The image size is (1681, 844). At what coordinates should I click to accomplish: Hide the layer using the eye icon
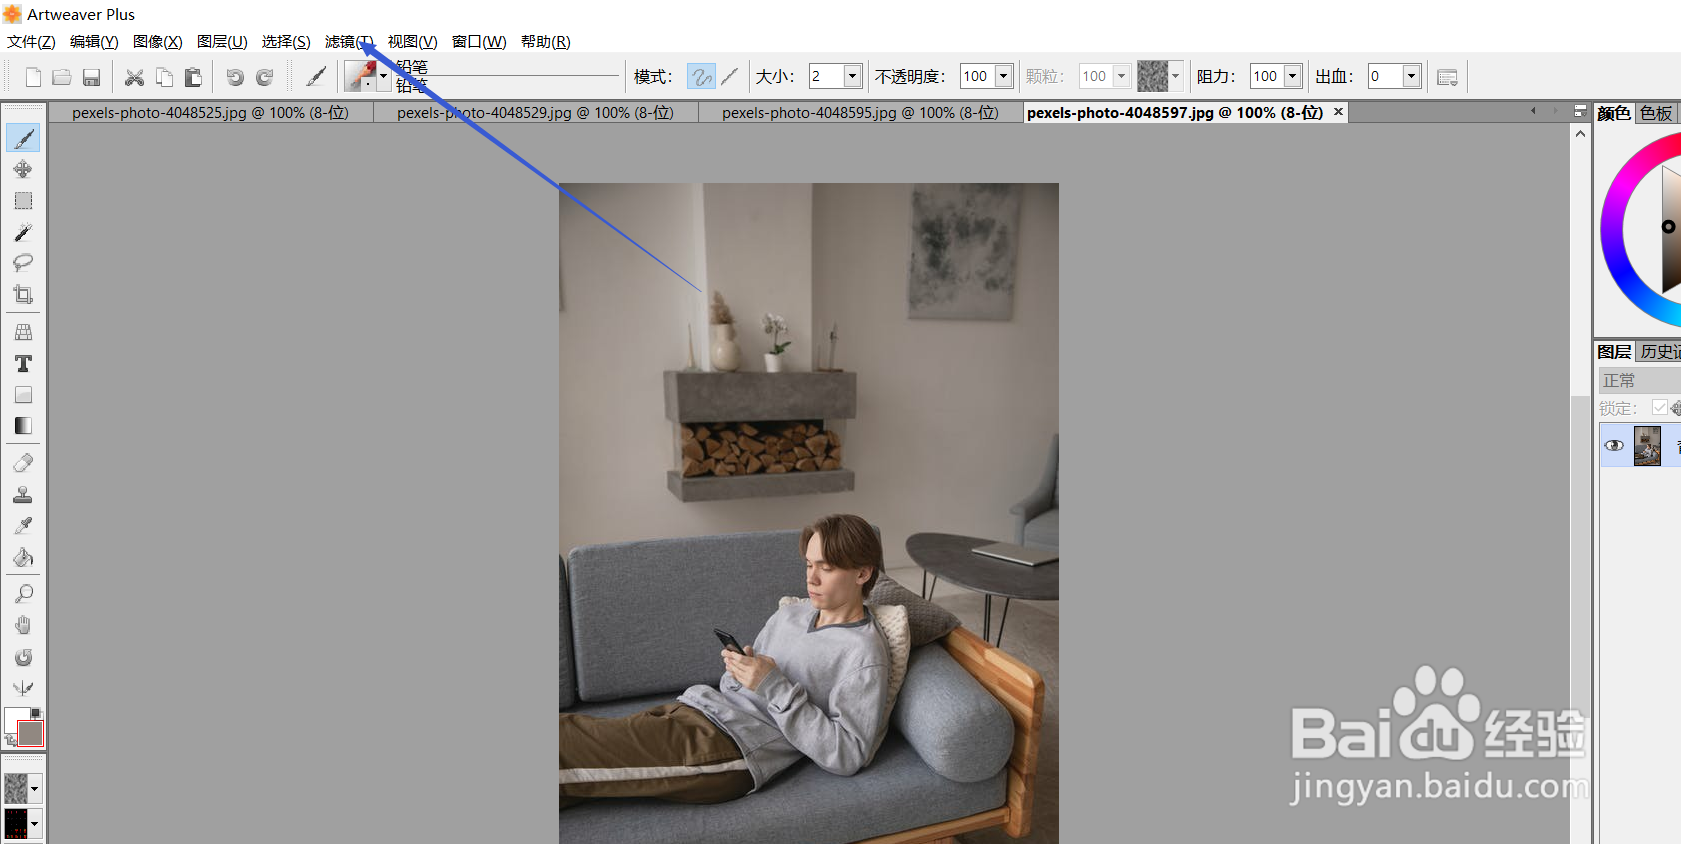(1614, 446)
